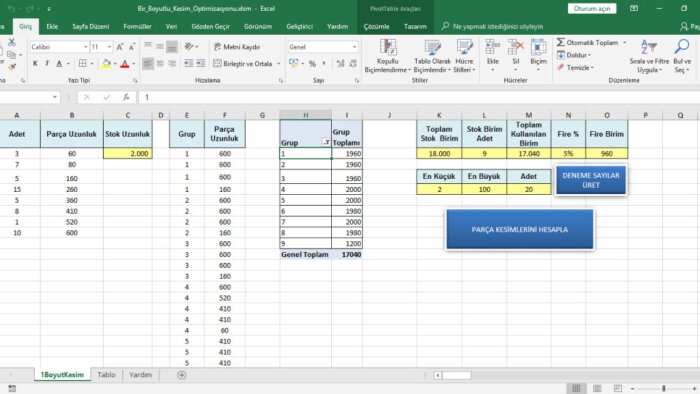The image size is (700, 394).
Task: Click the Ekle insert cells icon
Action: click(492, 47)
